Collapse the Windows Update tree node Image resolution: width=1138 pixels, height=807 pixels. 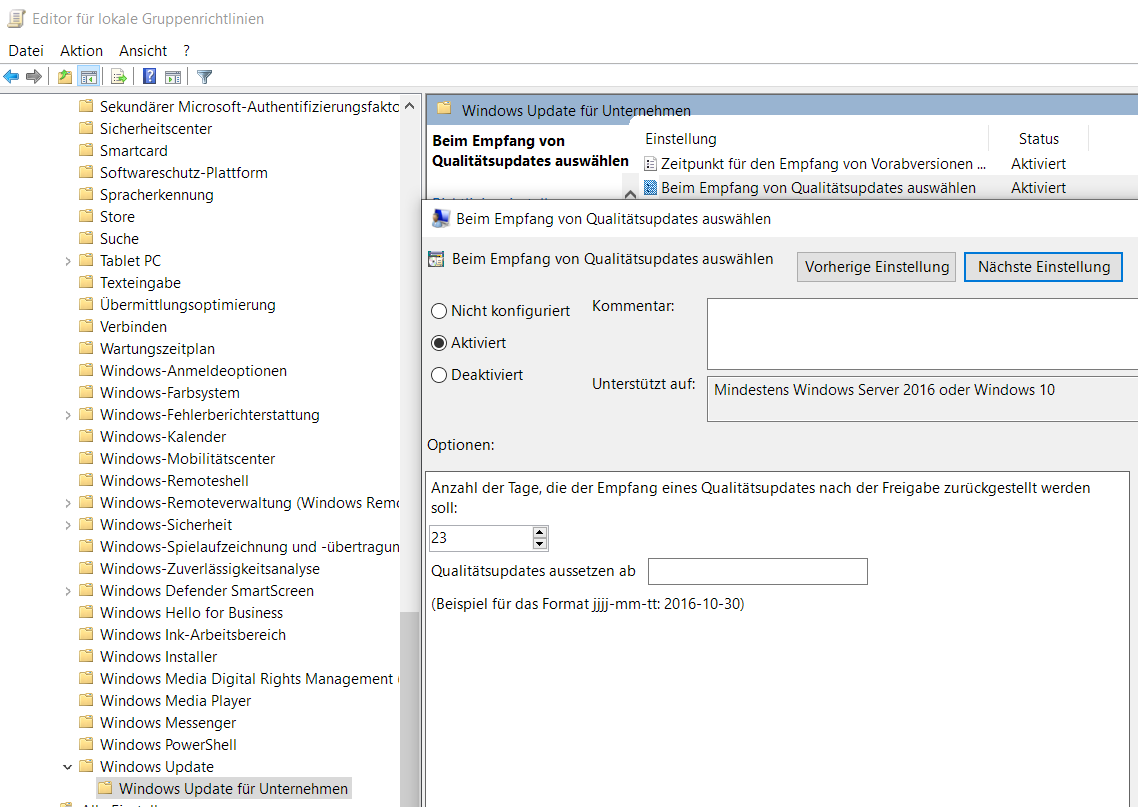(67, 766)
